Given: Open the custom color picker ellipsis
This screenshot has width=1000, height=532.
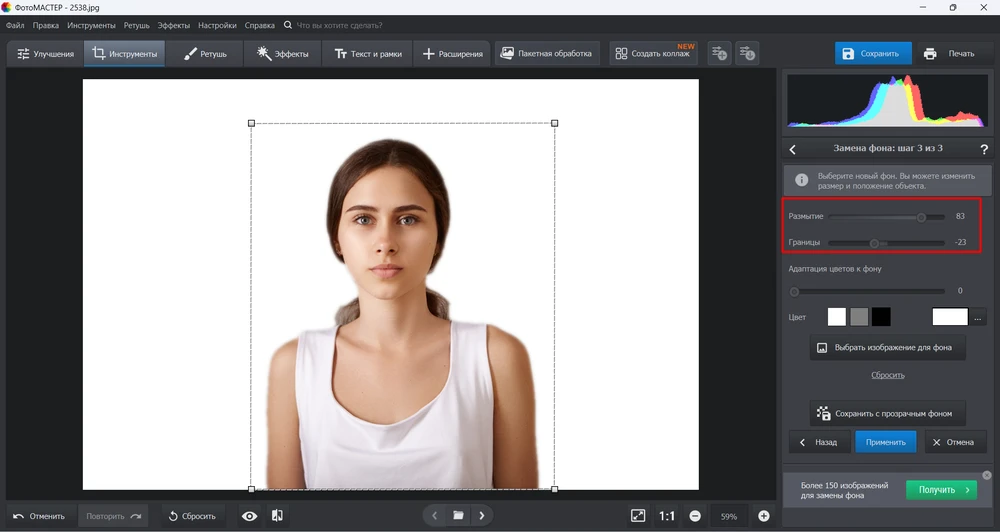Looking at the screenshot, I should (978, 317).
